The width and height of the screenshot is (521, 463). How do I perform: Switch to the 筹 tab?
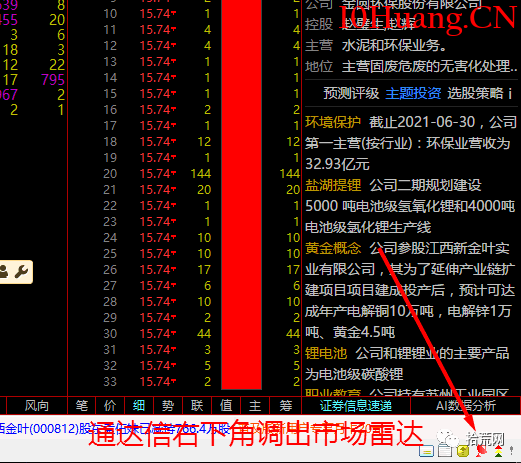(x=286, y=406)
